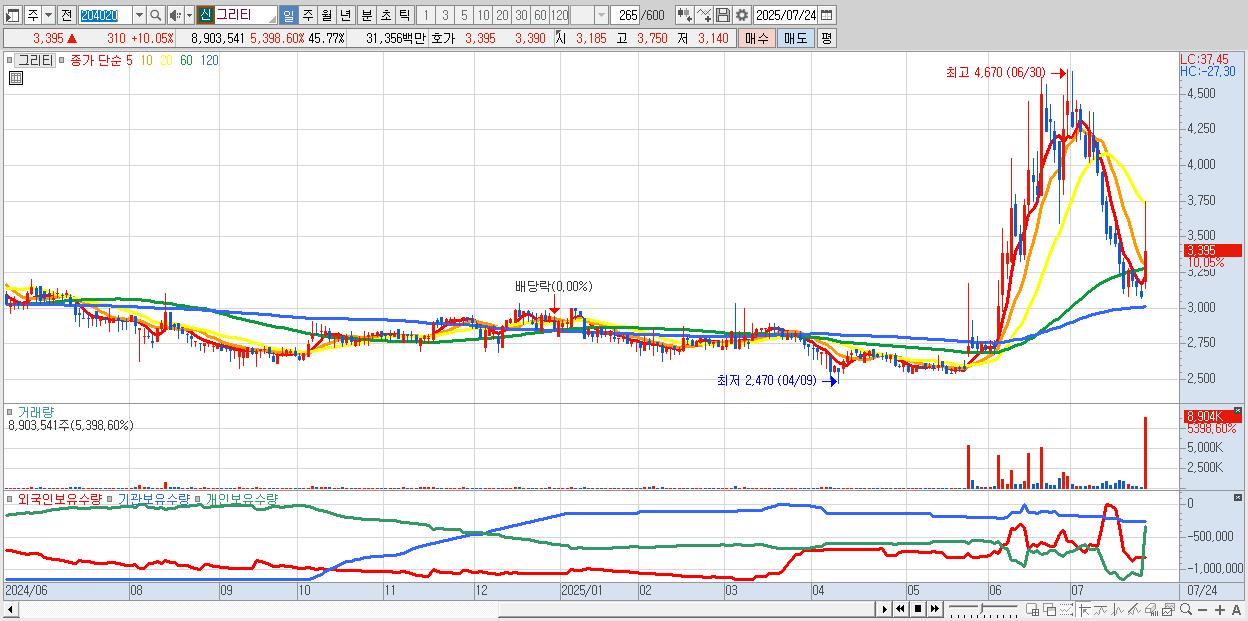1248x621 pixels.
Task: Select the 틱 tick period tab
Action: point(404,15)
